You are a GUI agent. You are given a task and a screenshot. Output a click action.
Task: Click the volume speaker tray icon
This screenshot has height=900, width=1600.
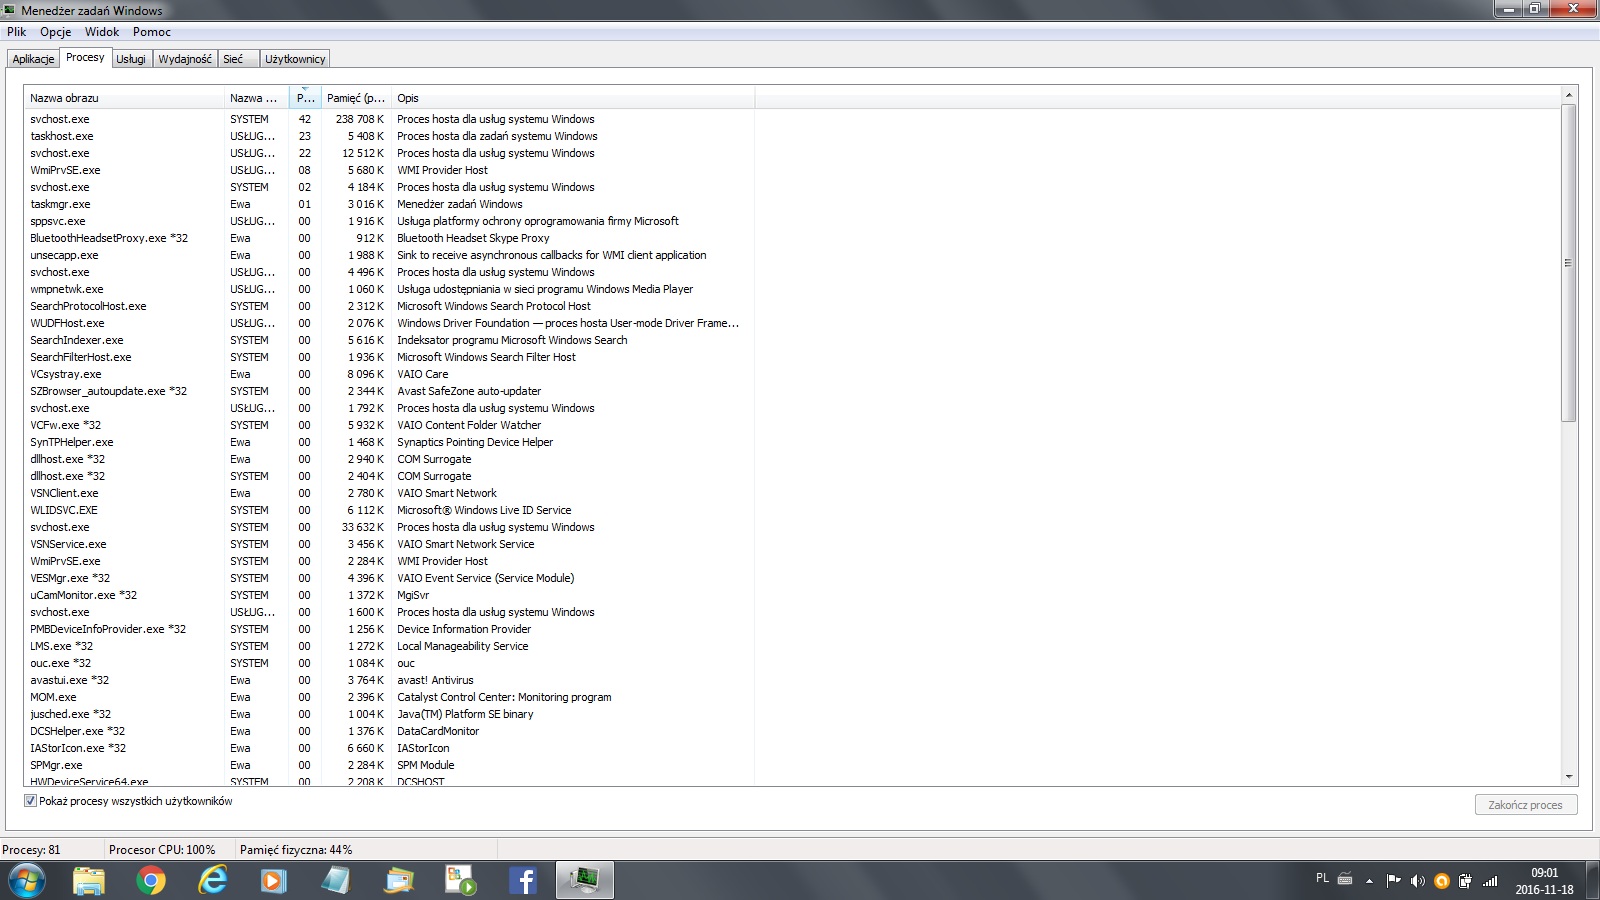[x=1417, y=881]
